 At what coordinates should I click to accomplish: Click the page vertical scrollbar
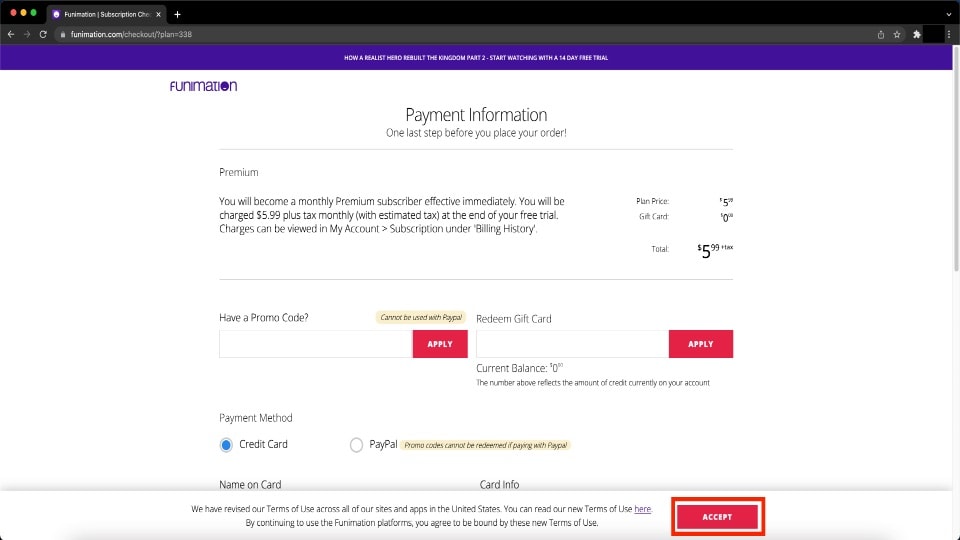(956, 159)
